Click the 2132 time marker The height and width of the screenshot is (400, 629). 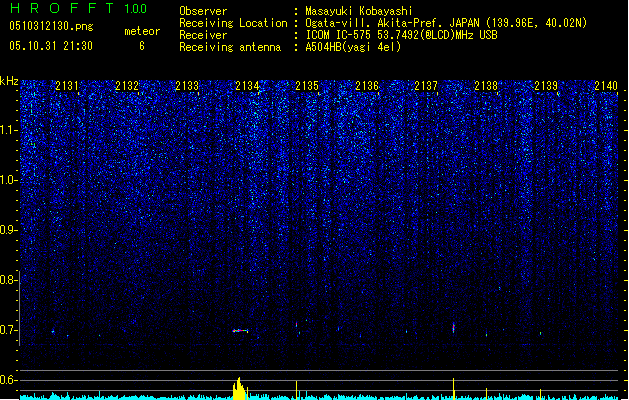coord(127,86)
